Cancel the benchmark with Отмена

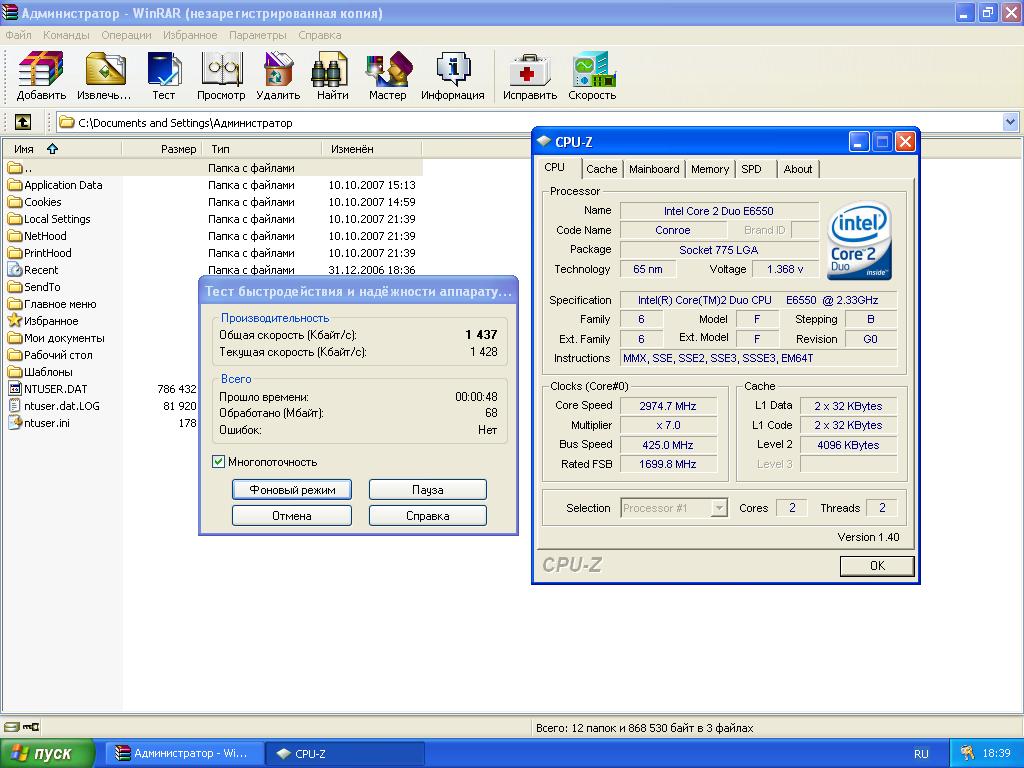coord(292,515)
